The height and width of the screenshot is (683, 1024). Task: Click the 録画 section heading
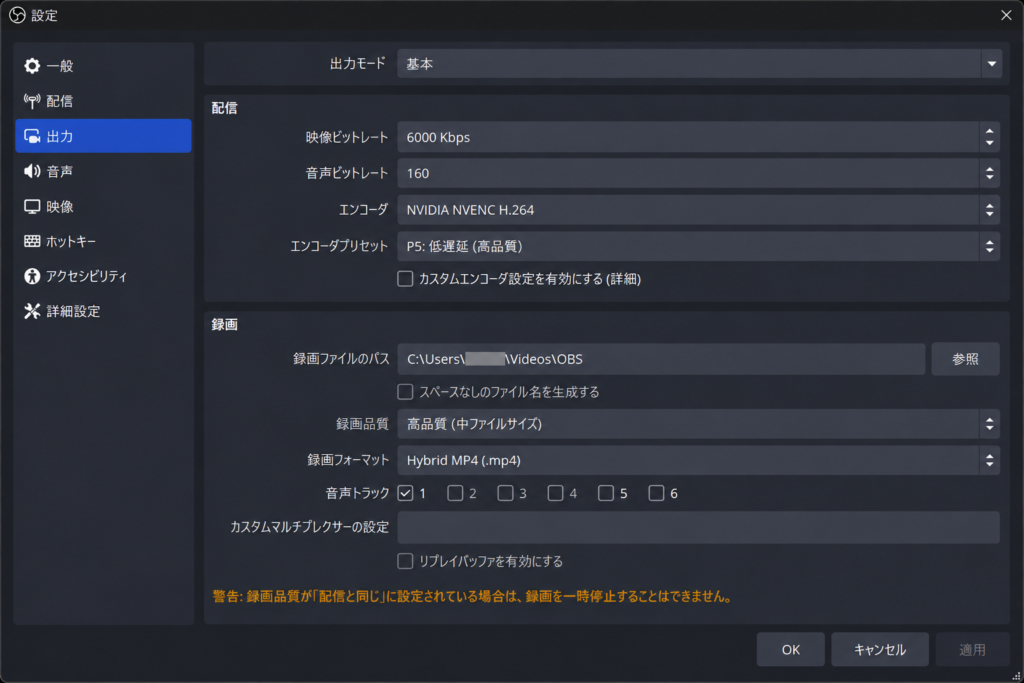(224, 325)
